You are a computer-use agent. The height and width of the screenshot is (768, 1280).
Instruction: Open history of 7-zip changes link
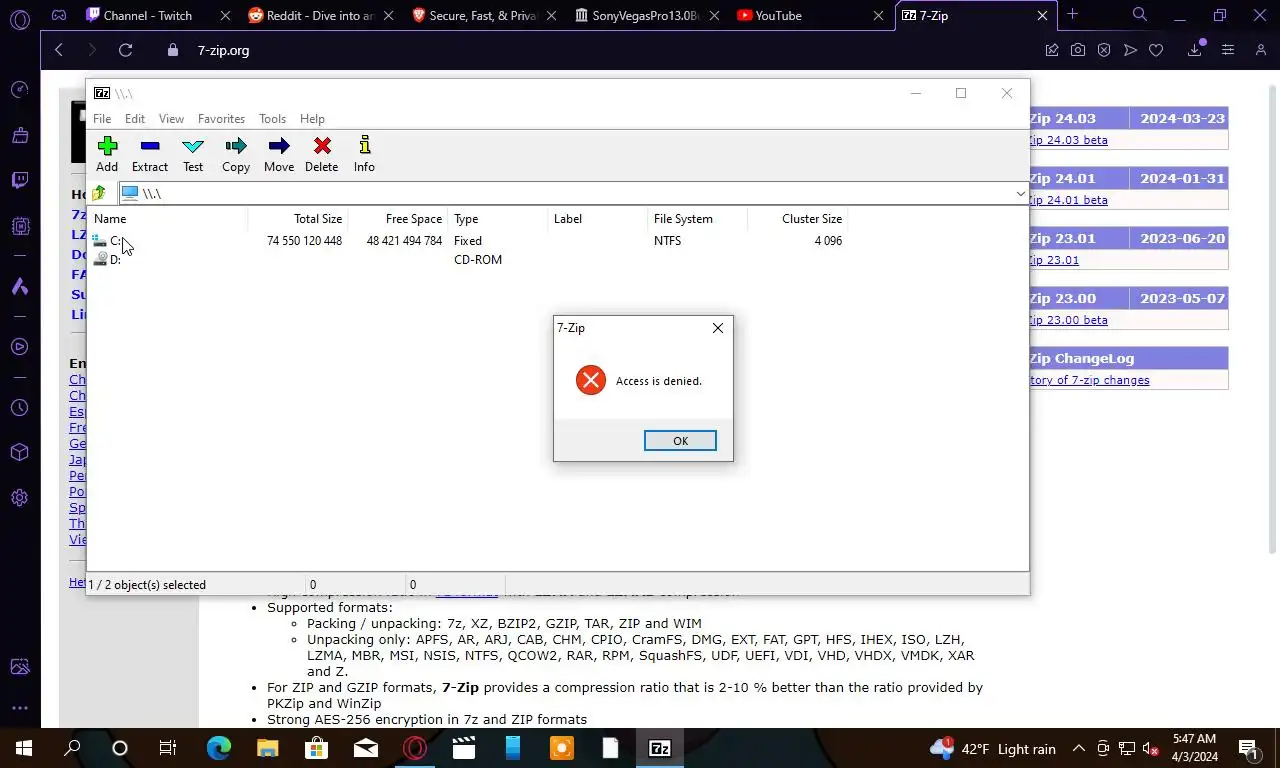(1089, 380)
